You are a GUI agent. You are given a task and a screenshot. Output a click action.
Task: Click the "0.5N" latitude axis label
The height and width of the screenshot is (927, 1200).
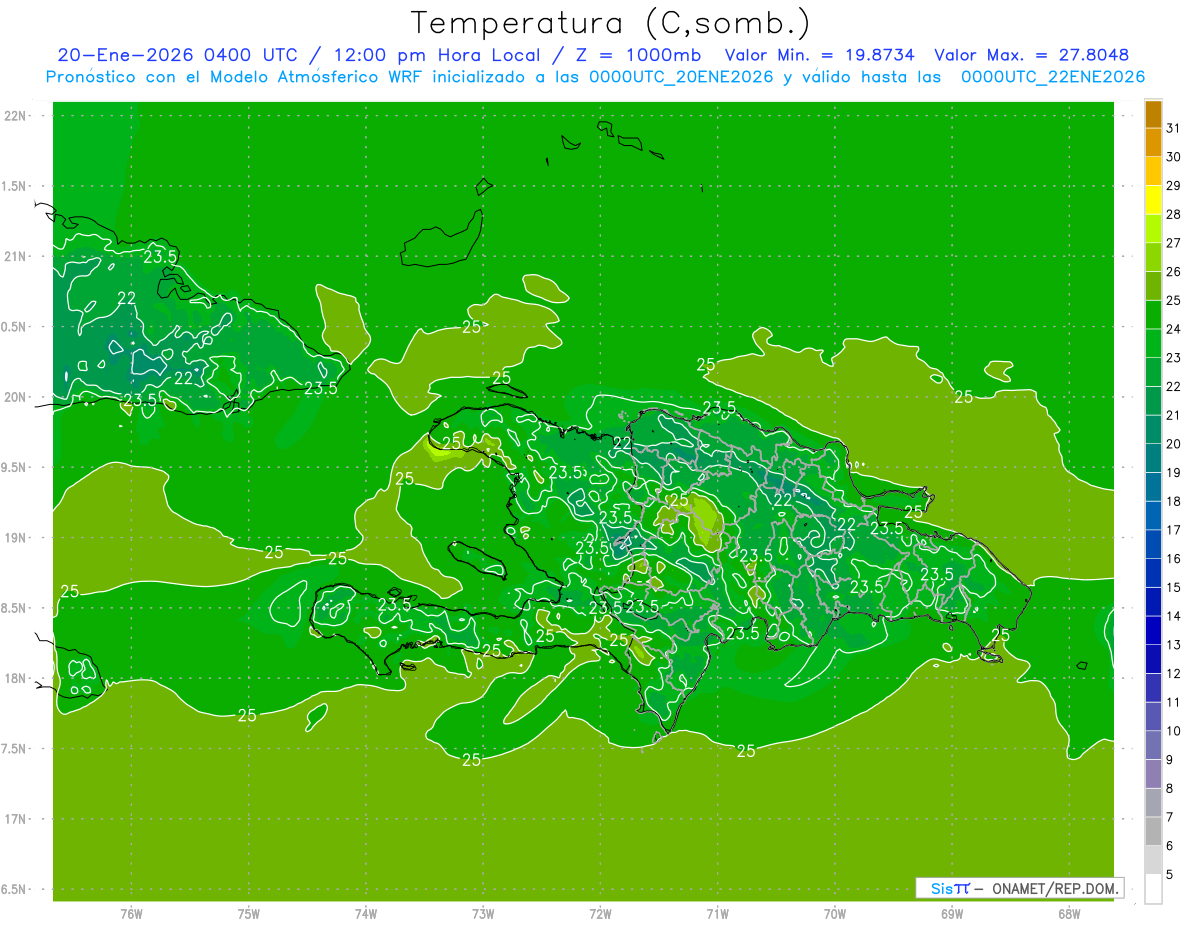16,327
